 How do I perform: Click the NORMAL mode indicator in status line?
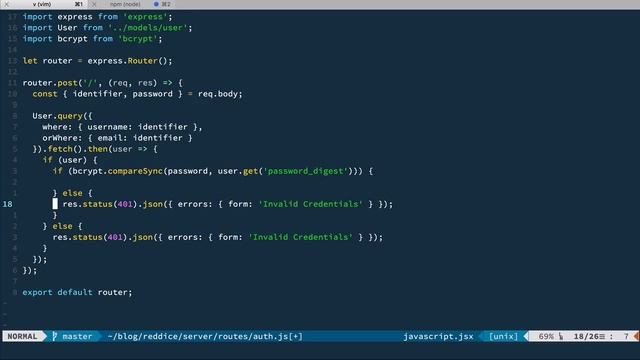(x=22, y=336)
